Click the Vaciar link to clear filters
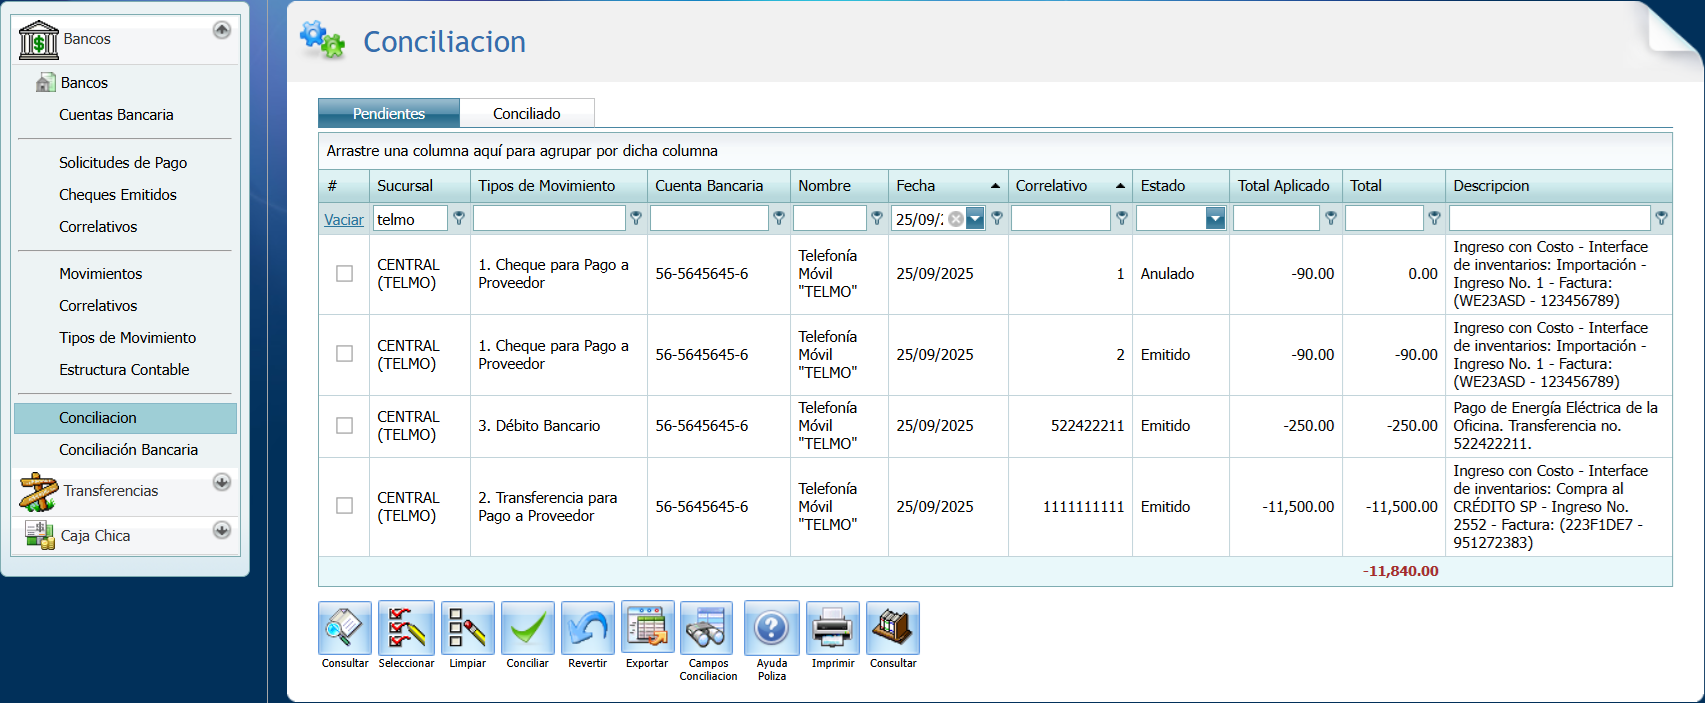 pyautogui.click(x=343, y=220)
